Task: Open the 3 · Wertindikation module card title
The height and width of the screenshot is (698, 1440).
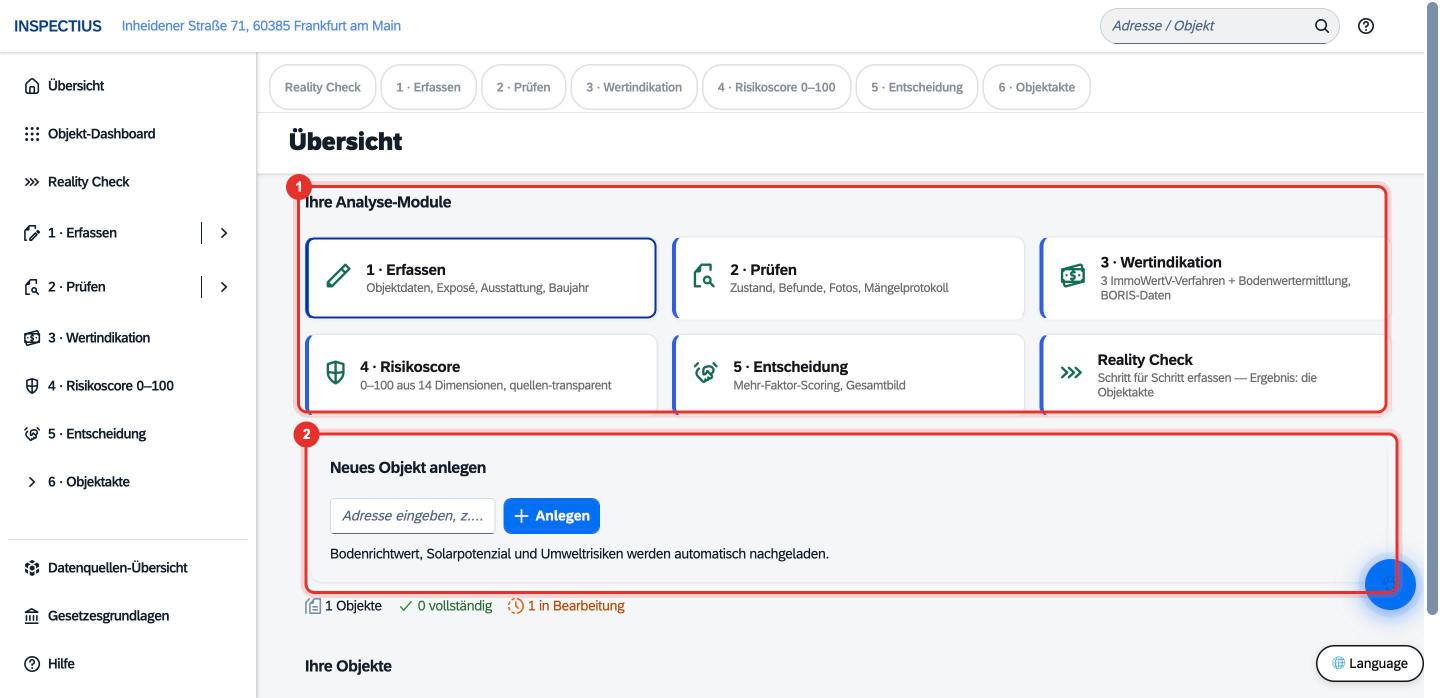Action: [1159, 262]
